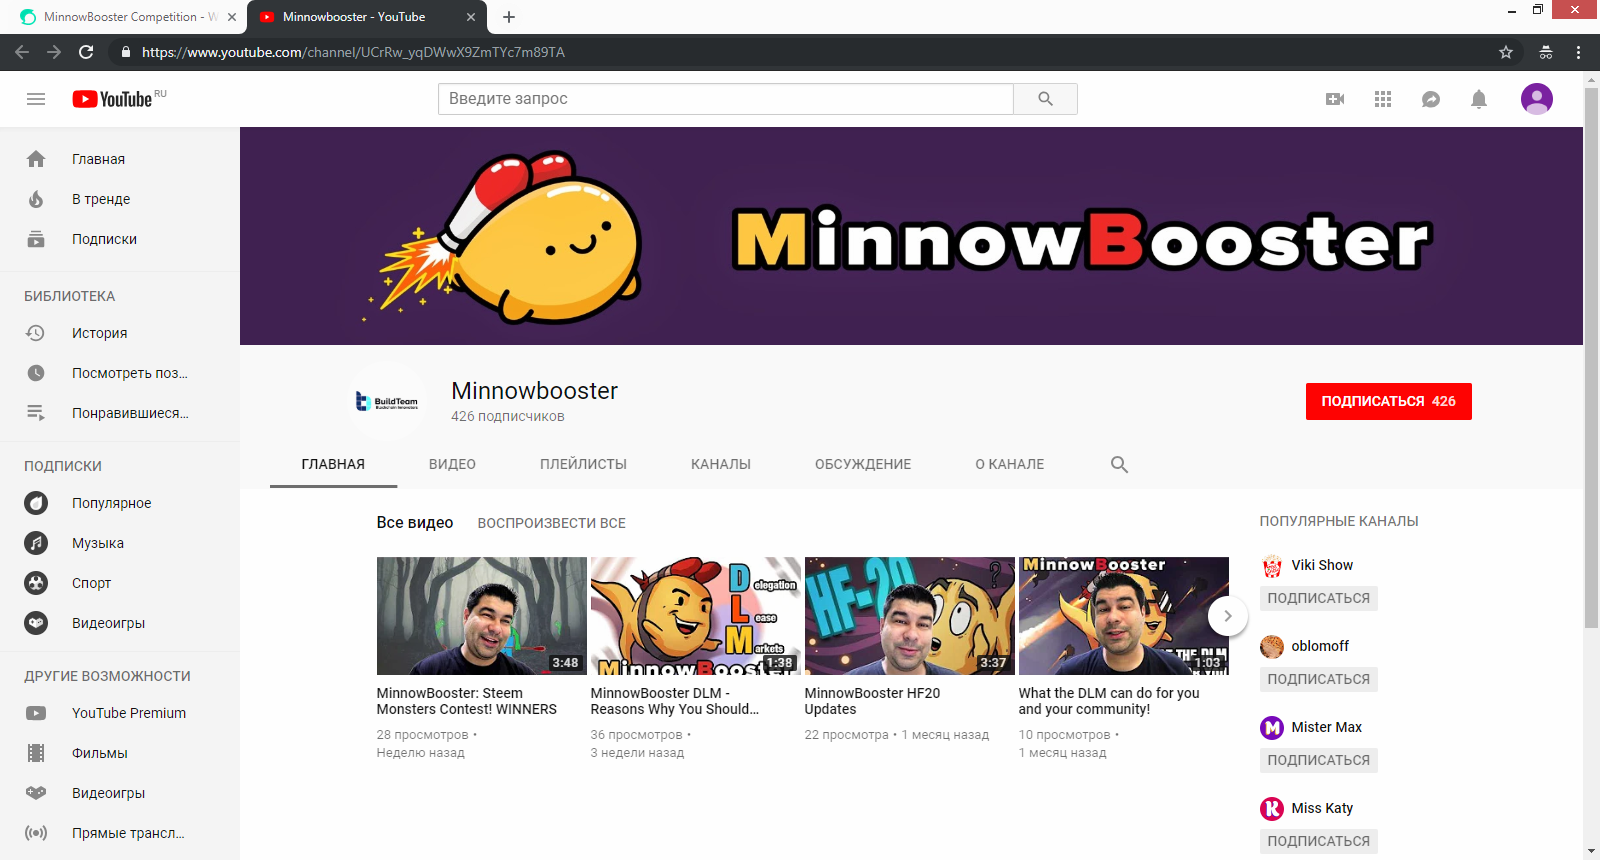Screen dimensions: 1600x860
Task: Subscribe to Viki Show channel
Action: point(1318,598)
